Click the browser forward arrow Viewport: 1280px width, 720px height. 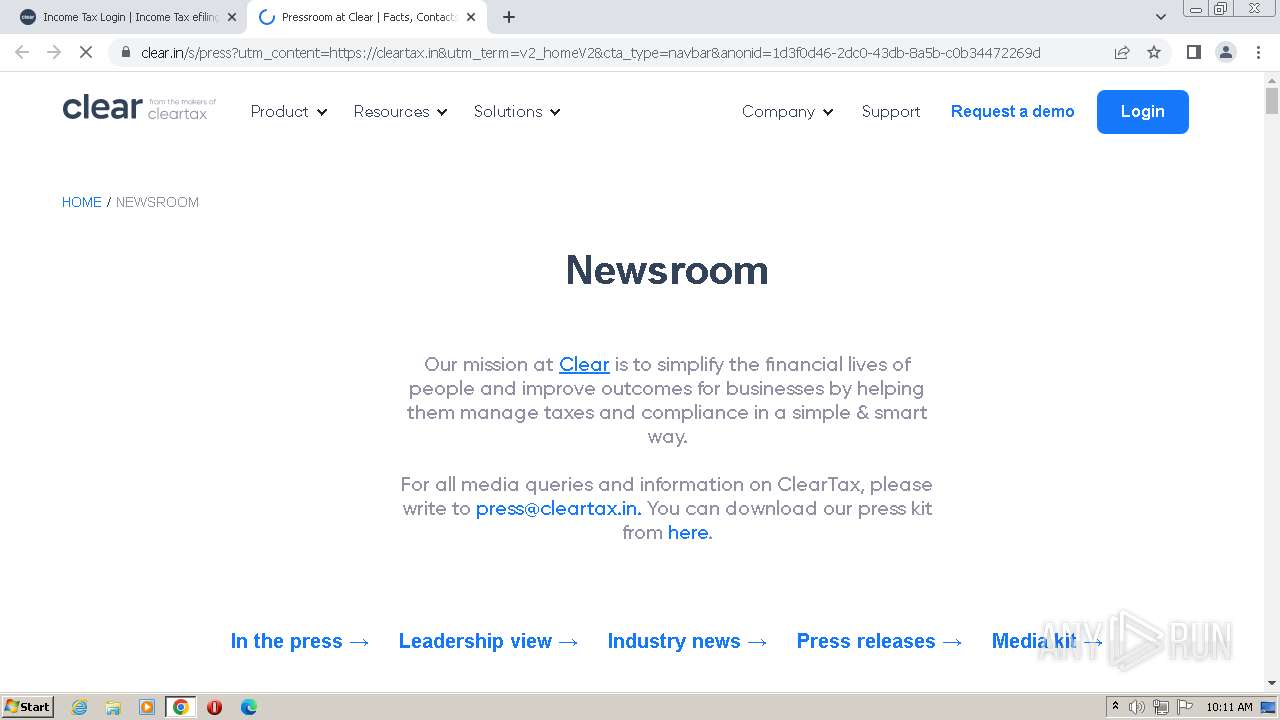point(54,52)
